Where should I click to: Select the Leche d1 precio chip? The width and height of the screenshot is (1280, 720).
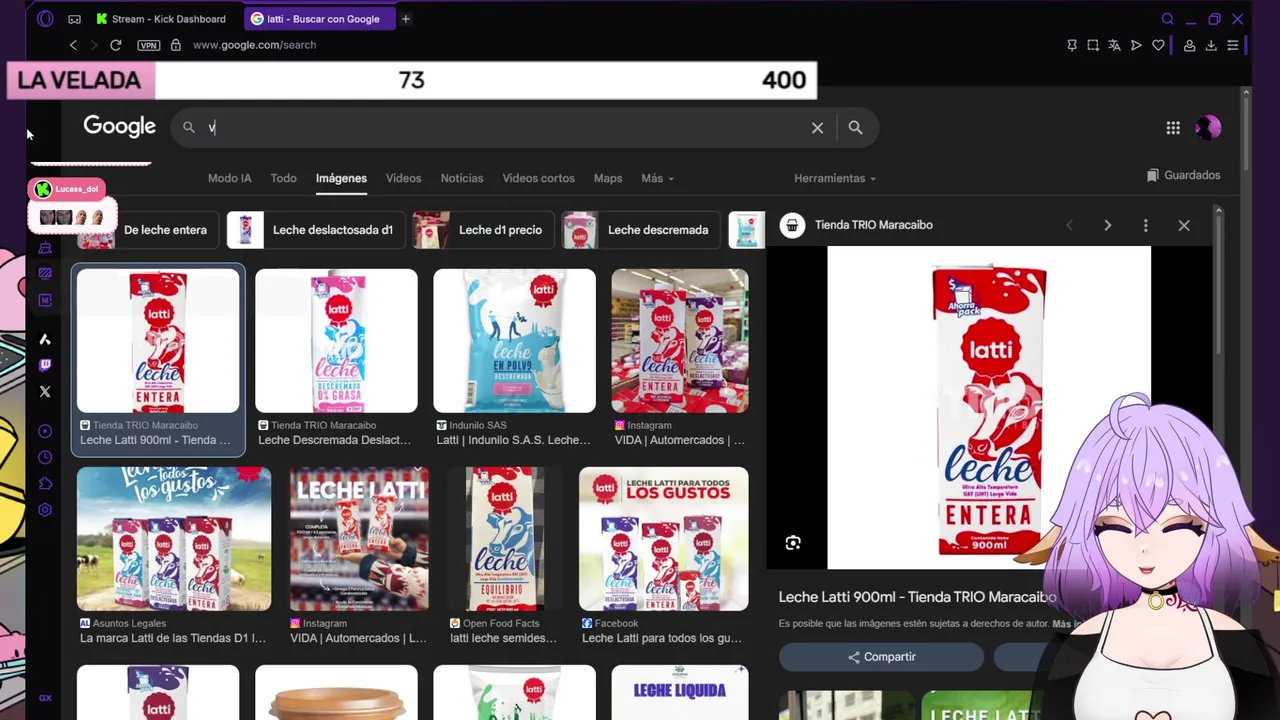482,230
